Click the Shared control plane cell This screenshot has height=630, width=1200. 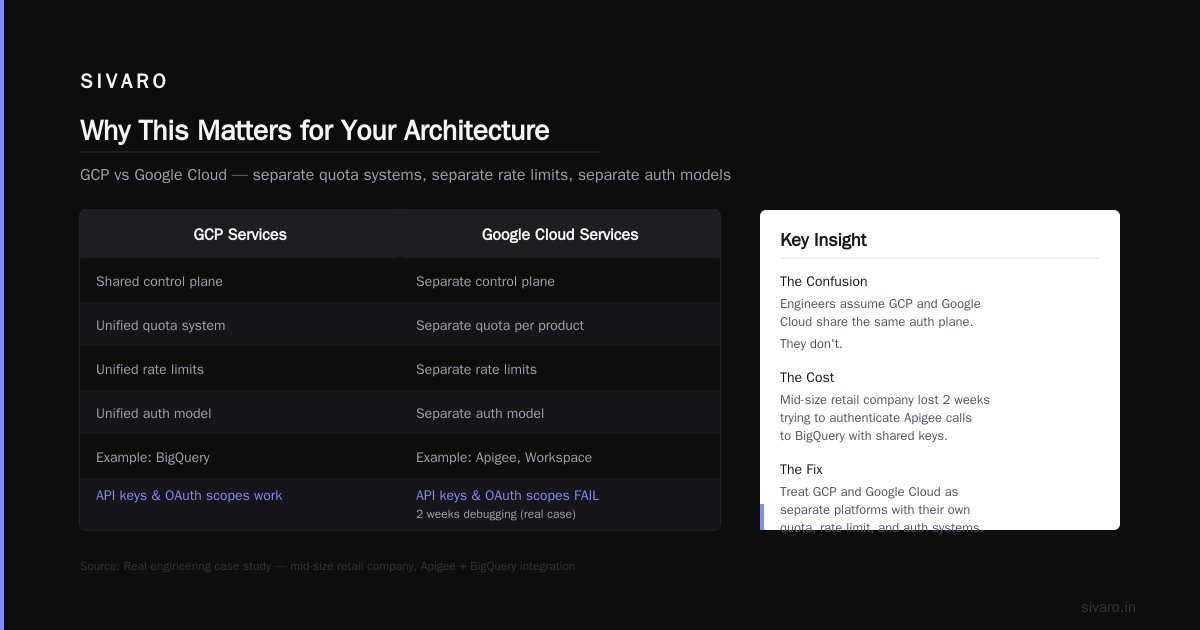coord(240,281)
